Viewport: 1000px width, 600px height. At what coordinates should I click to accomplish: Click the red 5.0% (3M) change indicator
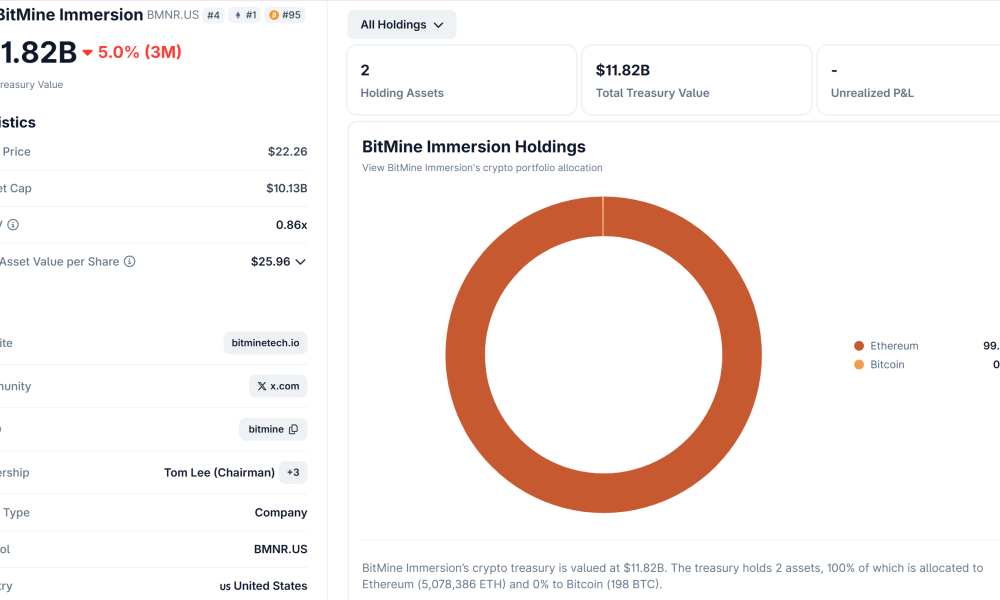point(133,52)
